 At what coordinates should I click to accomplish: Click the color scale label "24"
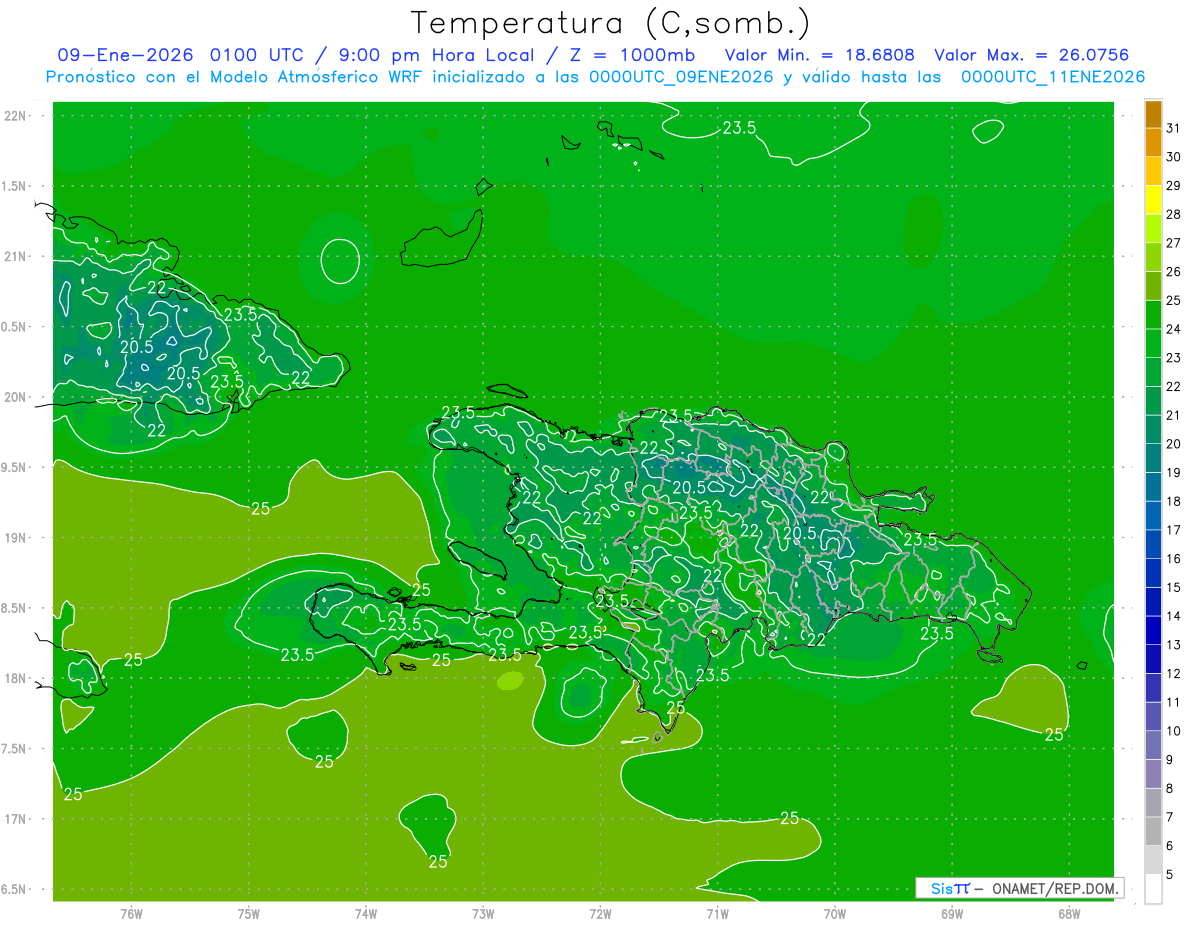pos(1174,329)
